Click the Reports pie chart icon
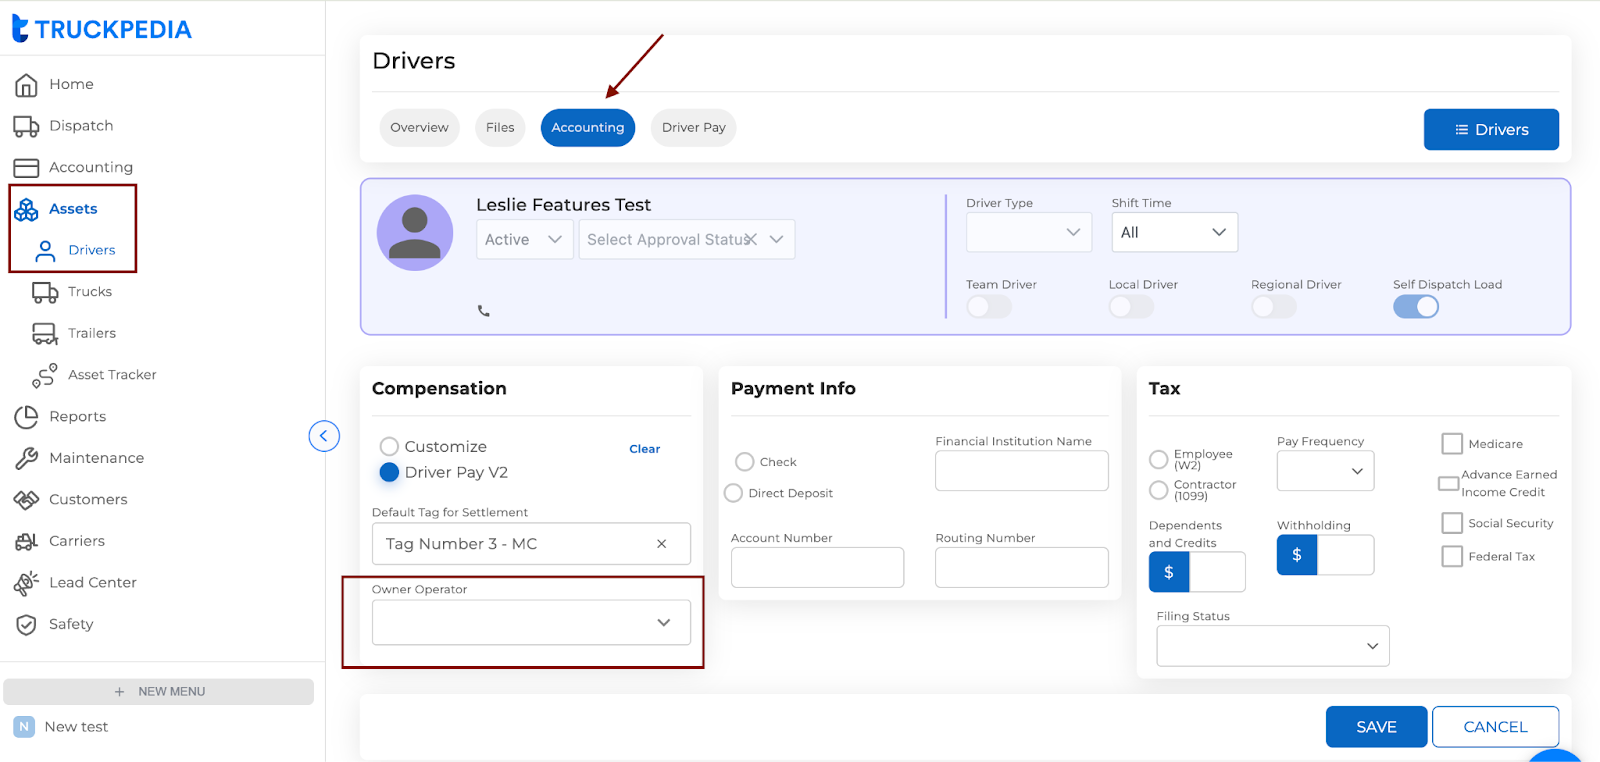The image size is (1600, 762). (26, 417)
